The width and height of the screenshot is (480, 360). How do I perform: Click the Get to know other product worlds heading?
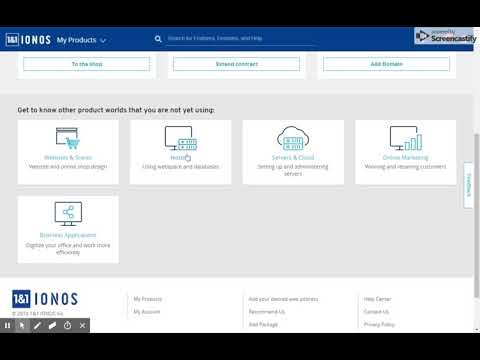point(116,110)
